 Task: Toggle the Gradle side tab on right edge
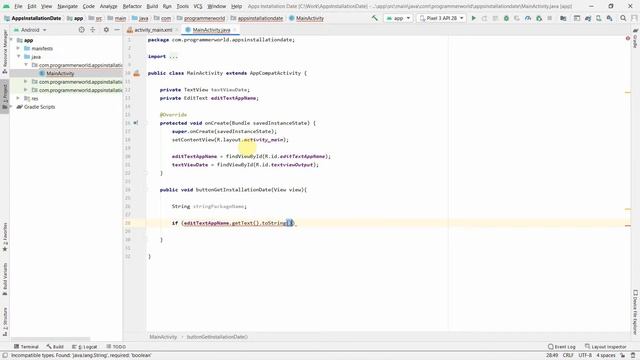[635, 39]
